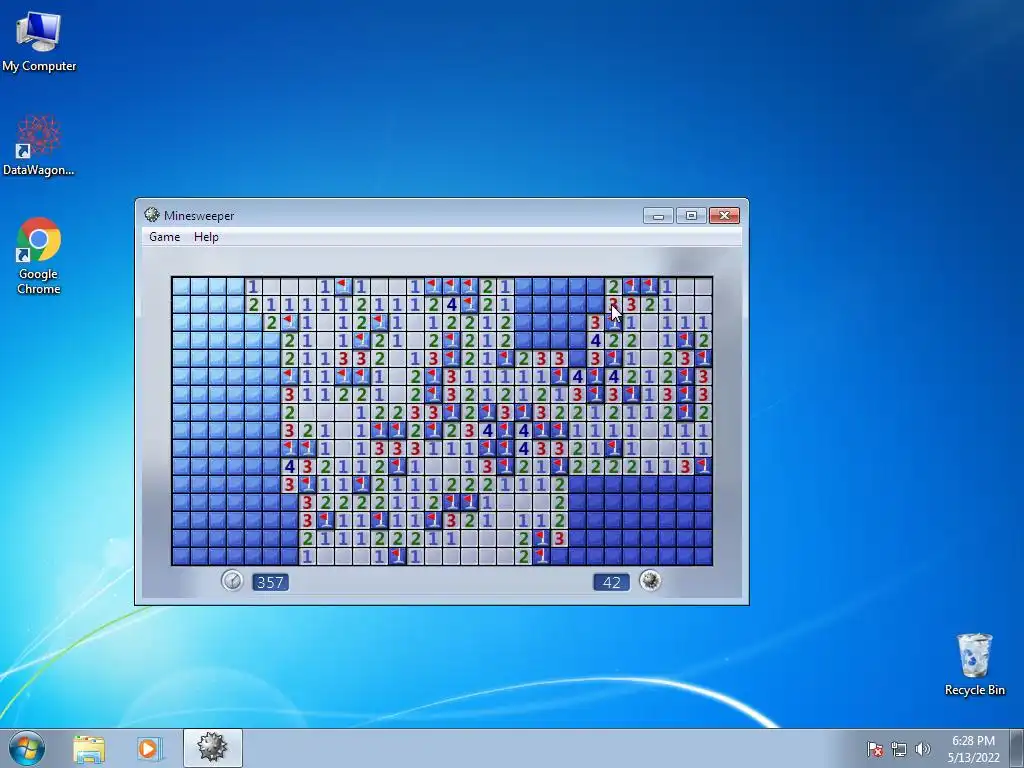
Task: Open the network status tray icon
Action: click(x=899, y=749)
